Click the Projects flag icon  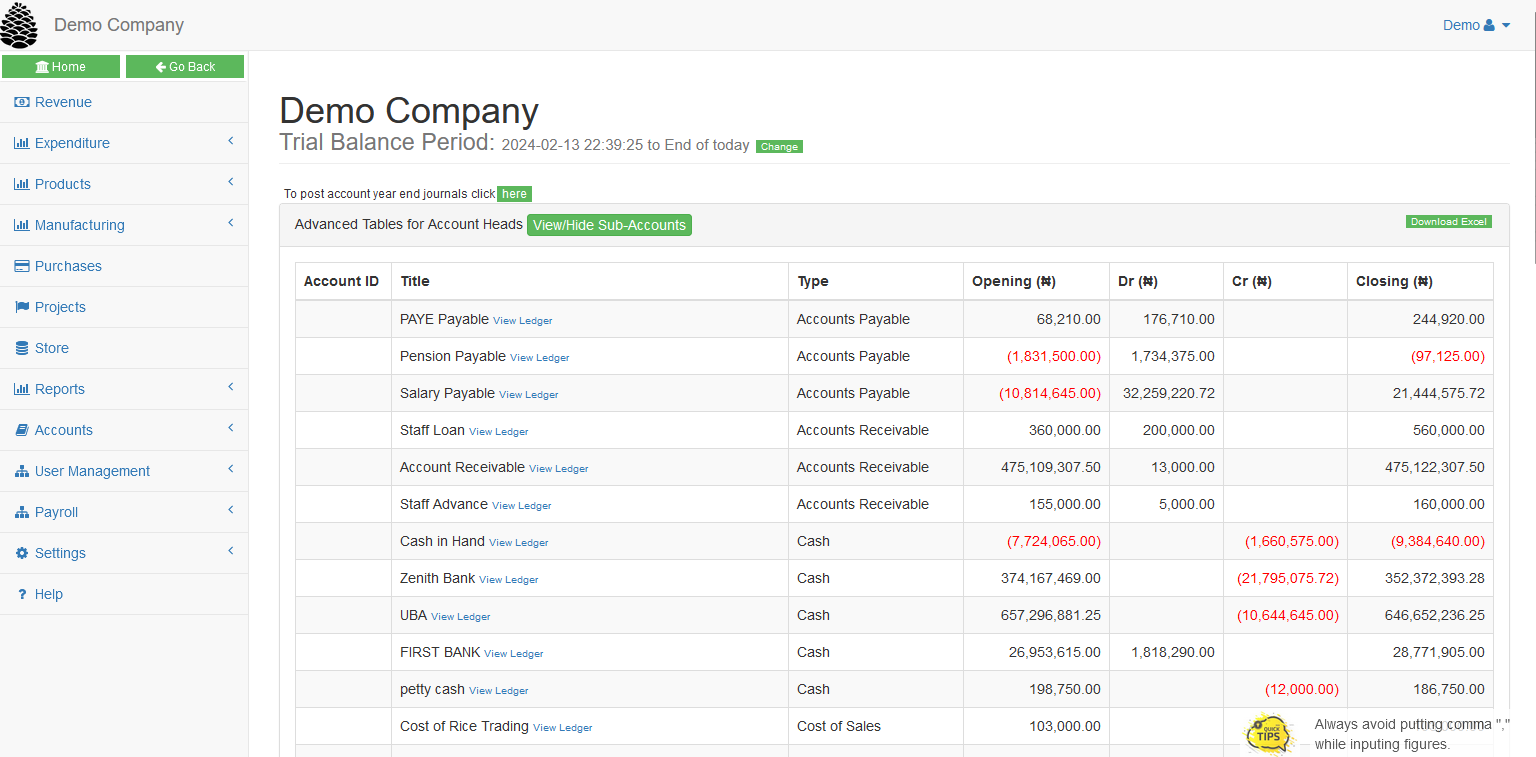(22, 307)
